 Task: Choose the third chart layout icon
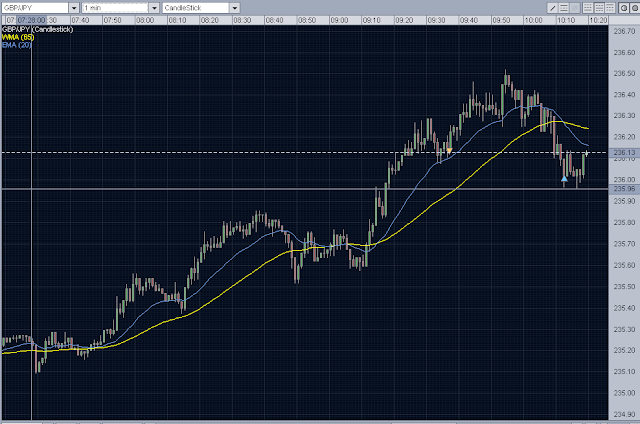click(x=610, y=8)
